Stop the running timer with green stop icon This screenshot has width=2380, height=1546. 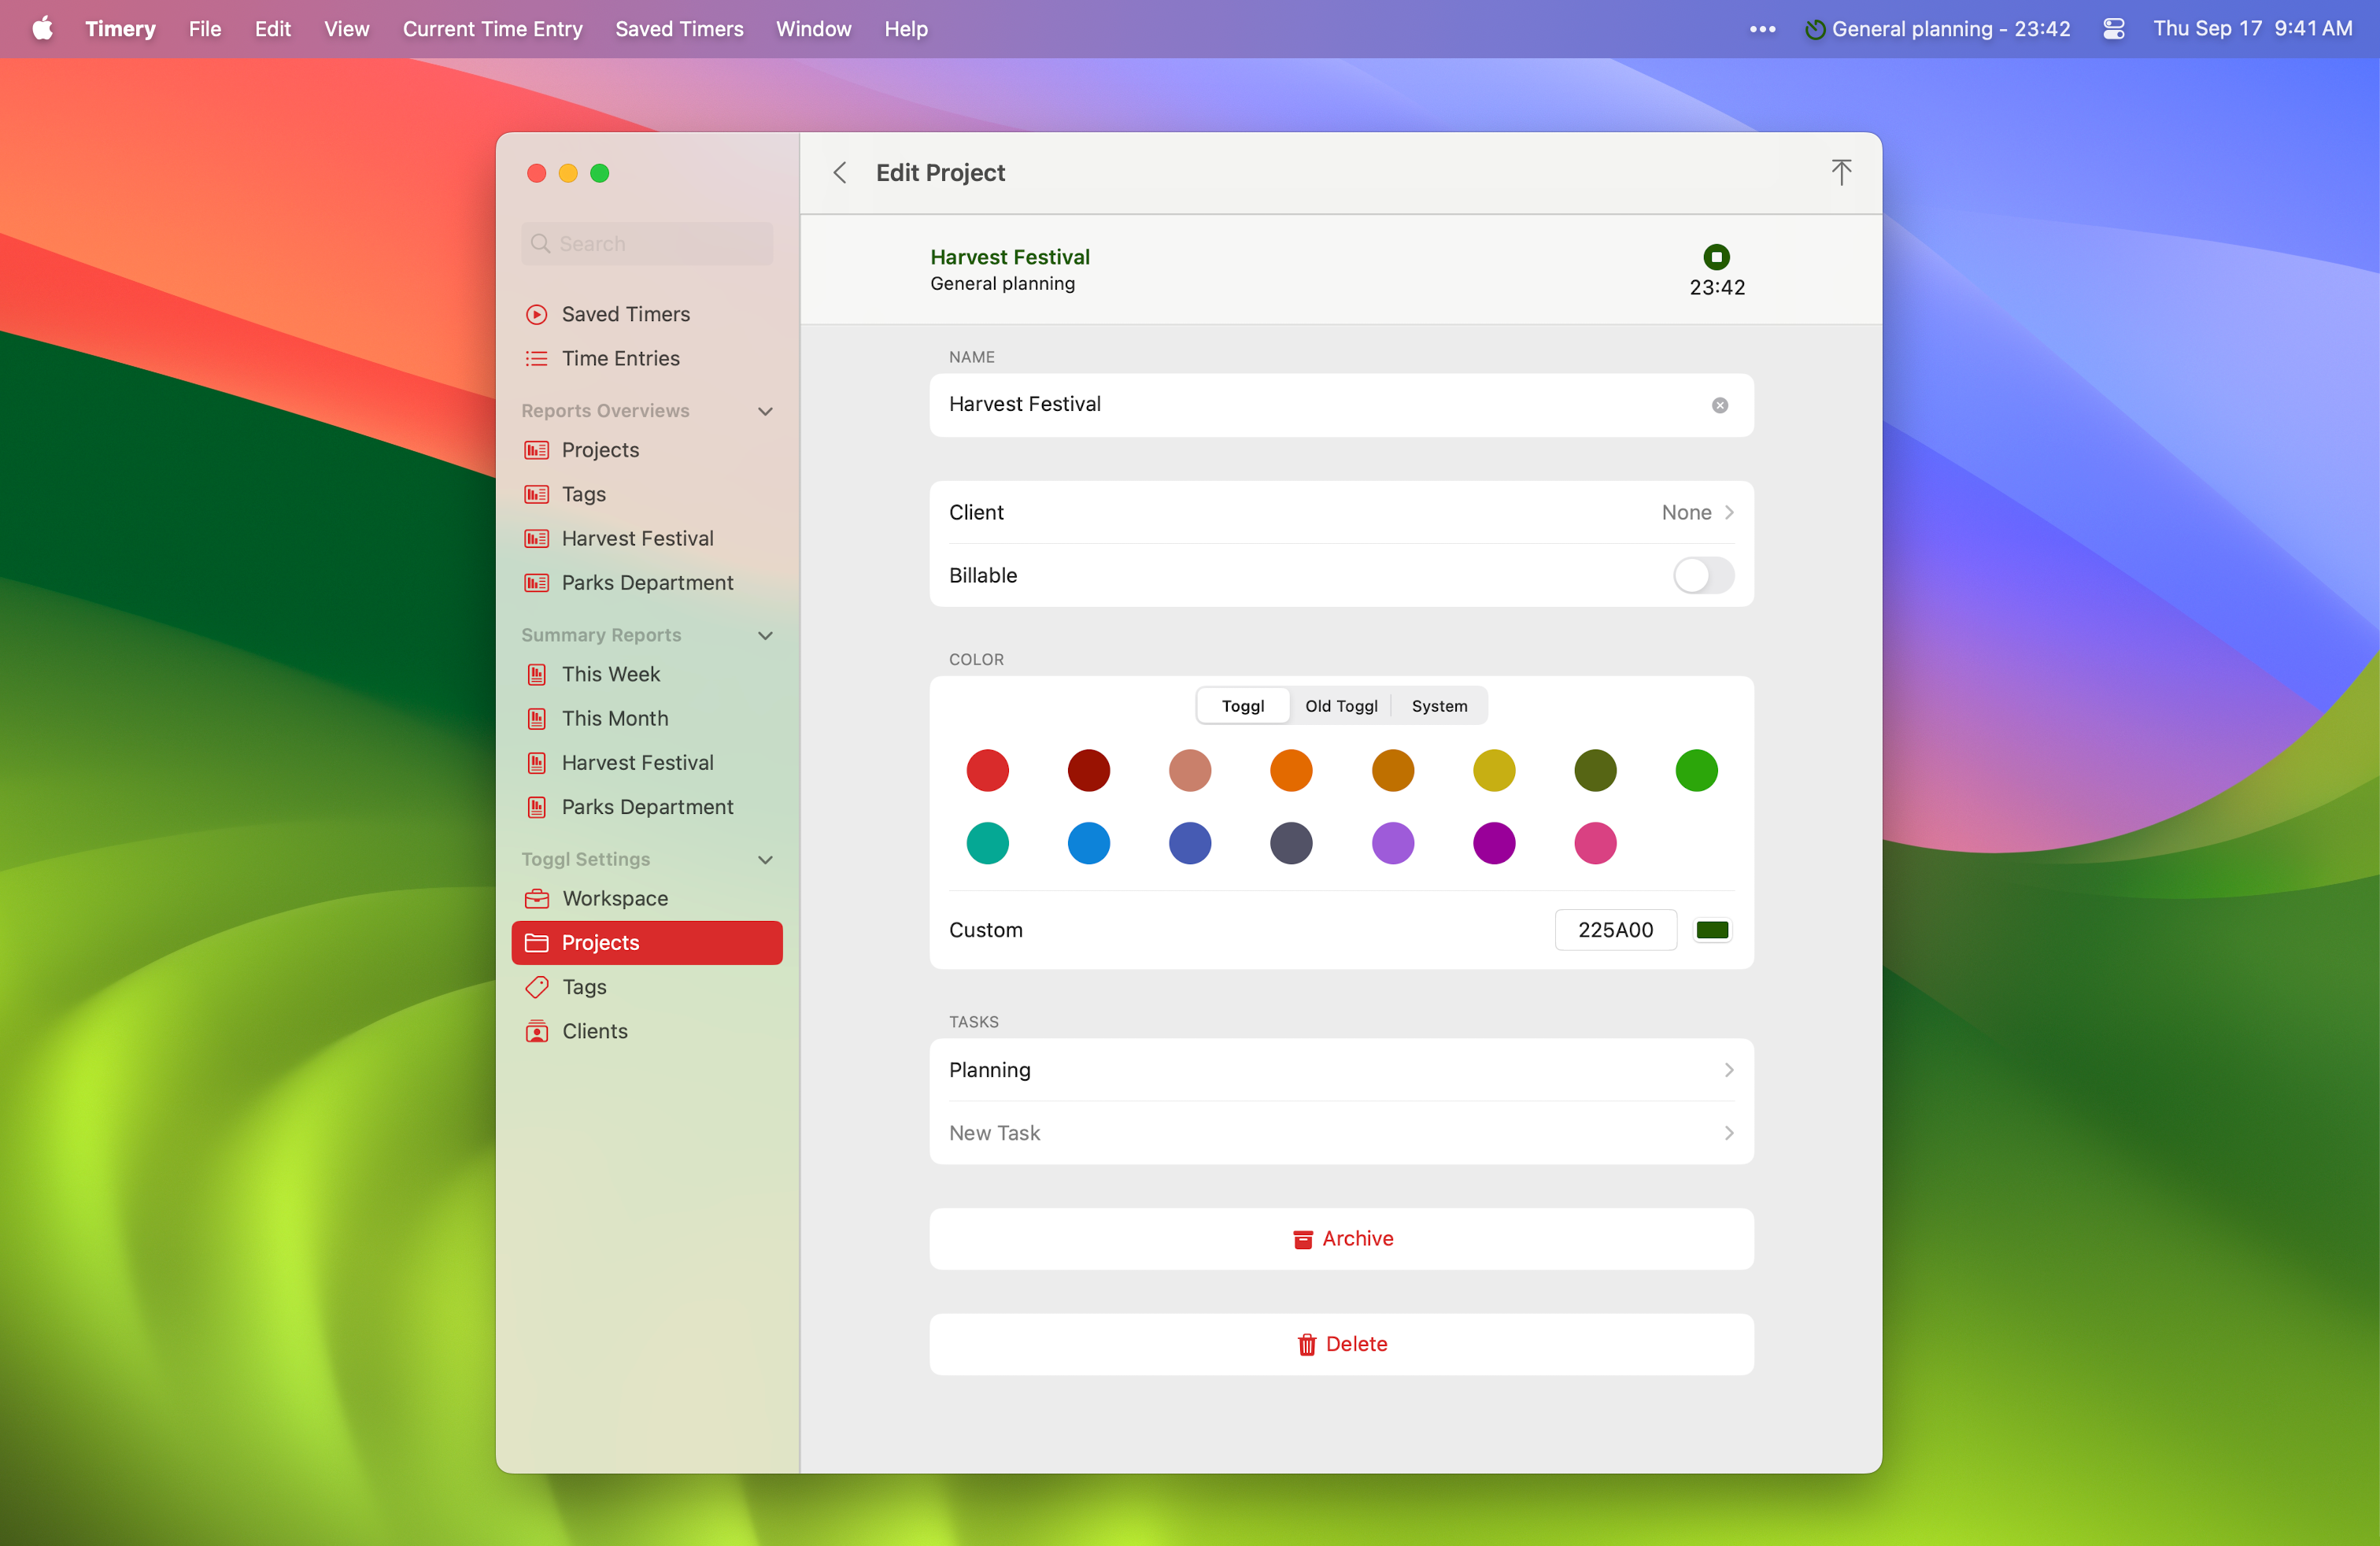tap(1716, 257)
